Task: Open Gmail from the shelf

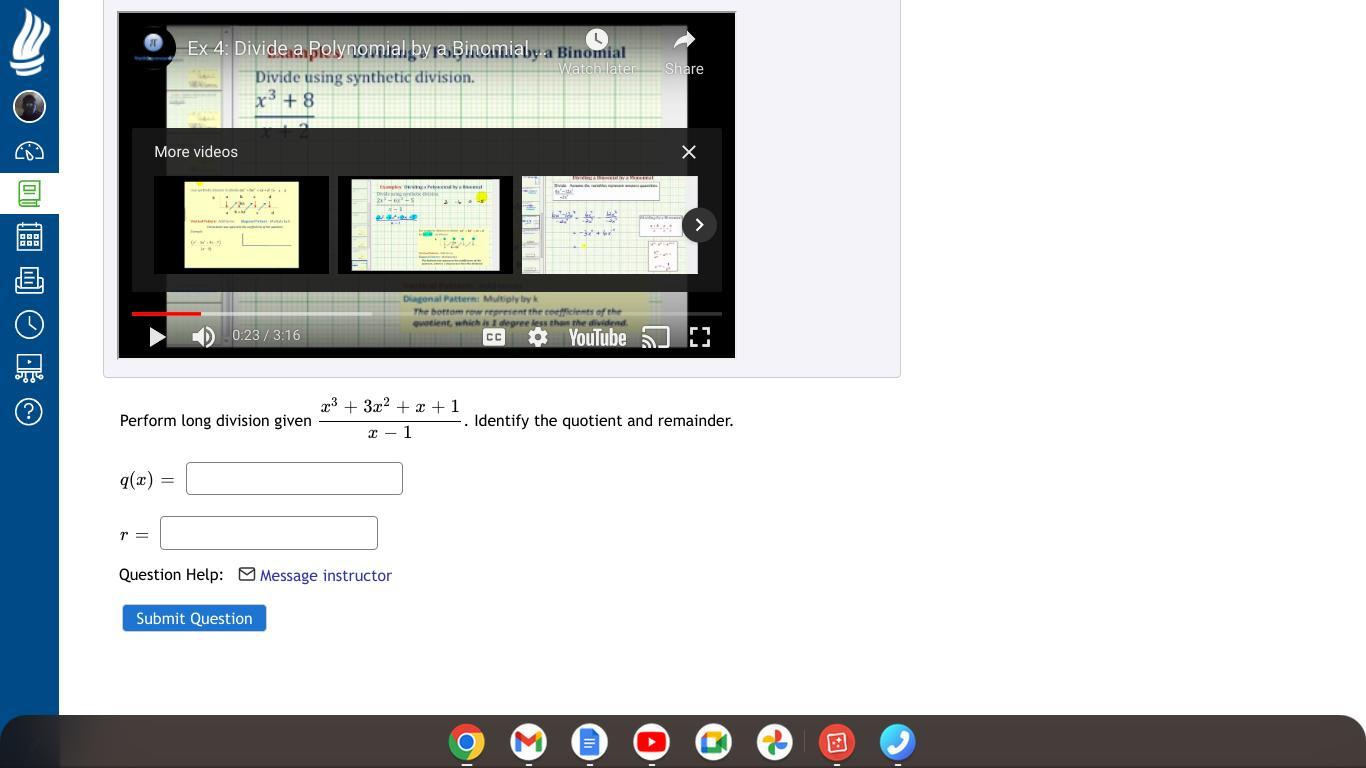Action: [x=528, y=742]
